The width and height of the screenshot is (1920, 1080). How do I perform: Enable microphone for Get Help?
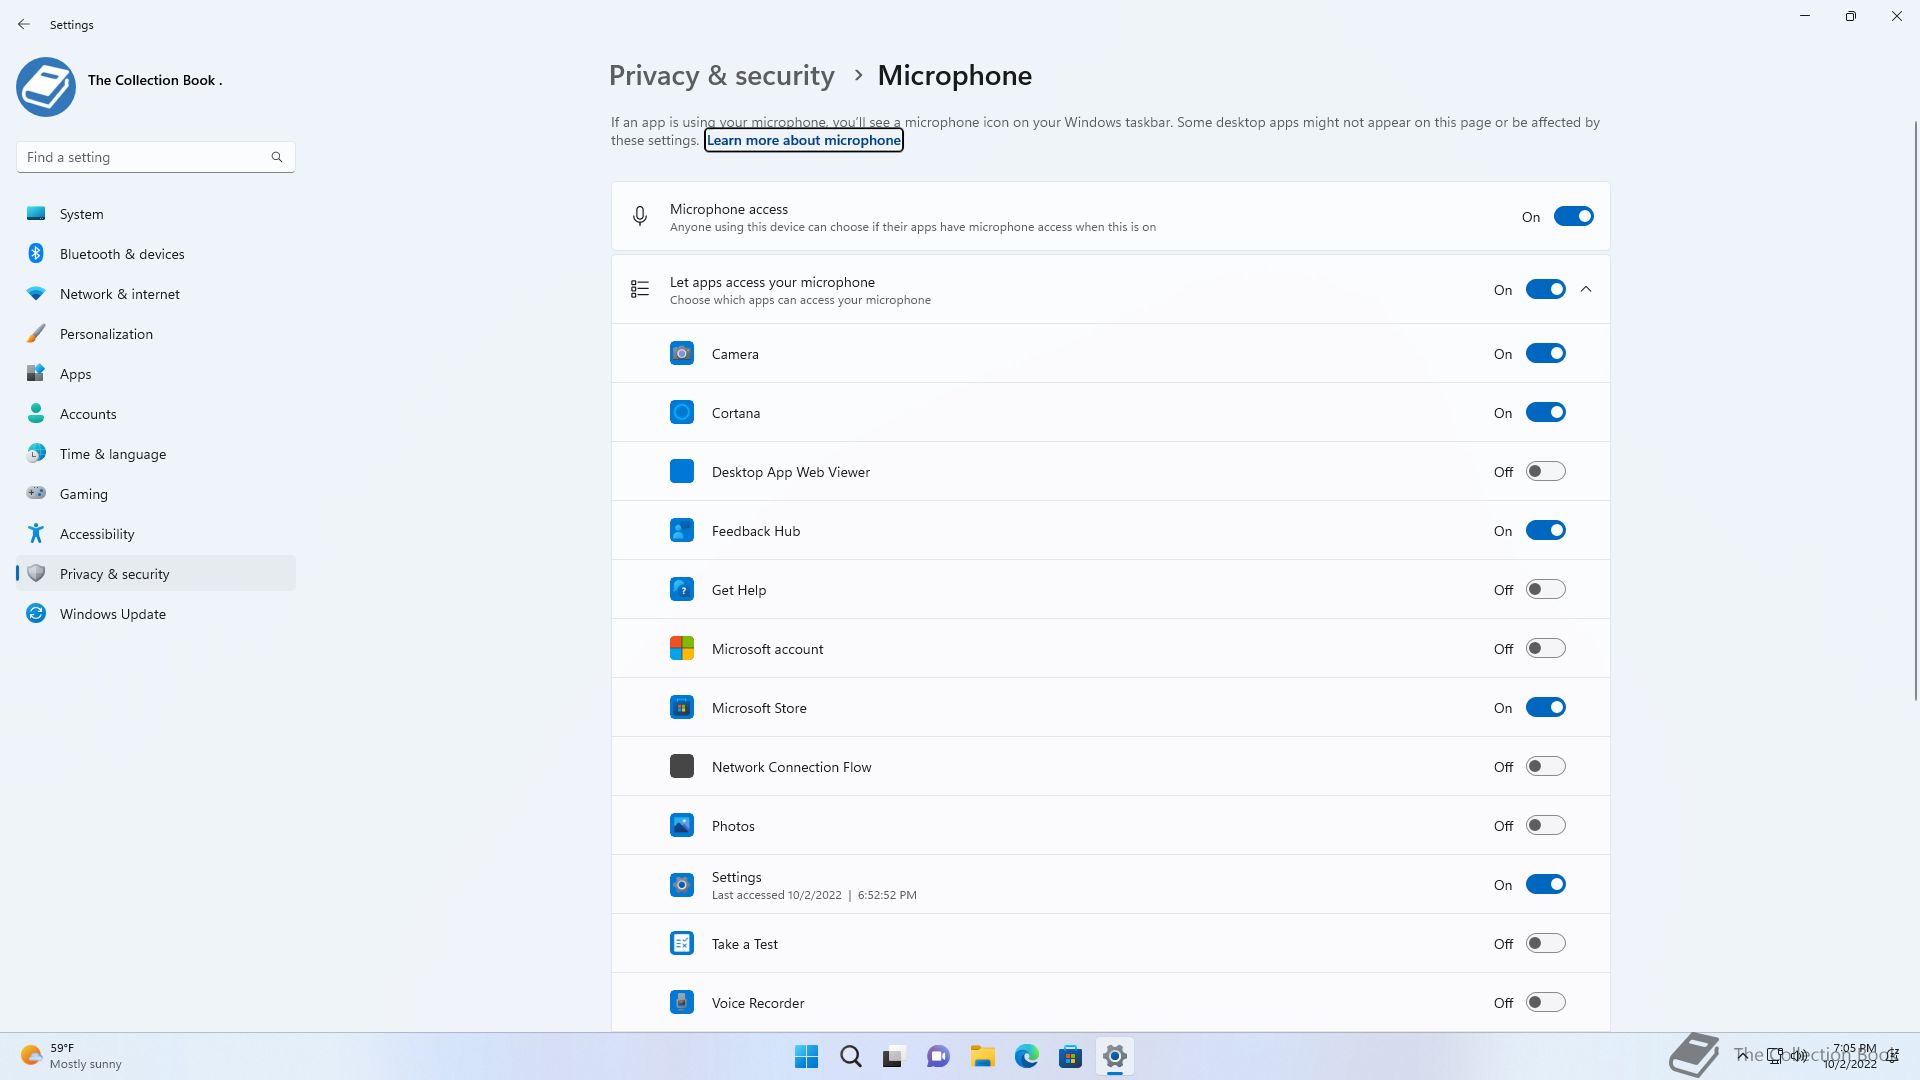click(1545, 589)
